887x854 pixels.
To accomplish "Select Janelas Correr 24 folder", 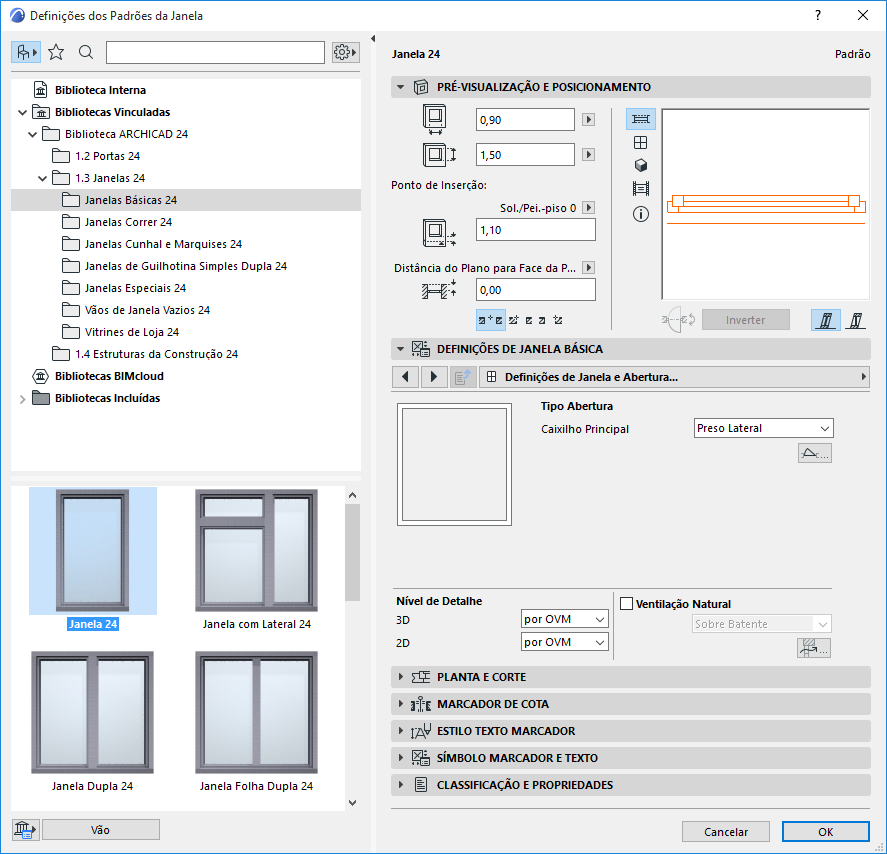I will pyautogui.click(x=128, y=222).
